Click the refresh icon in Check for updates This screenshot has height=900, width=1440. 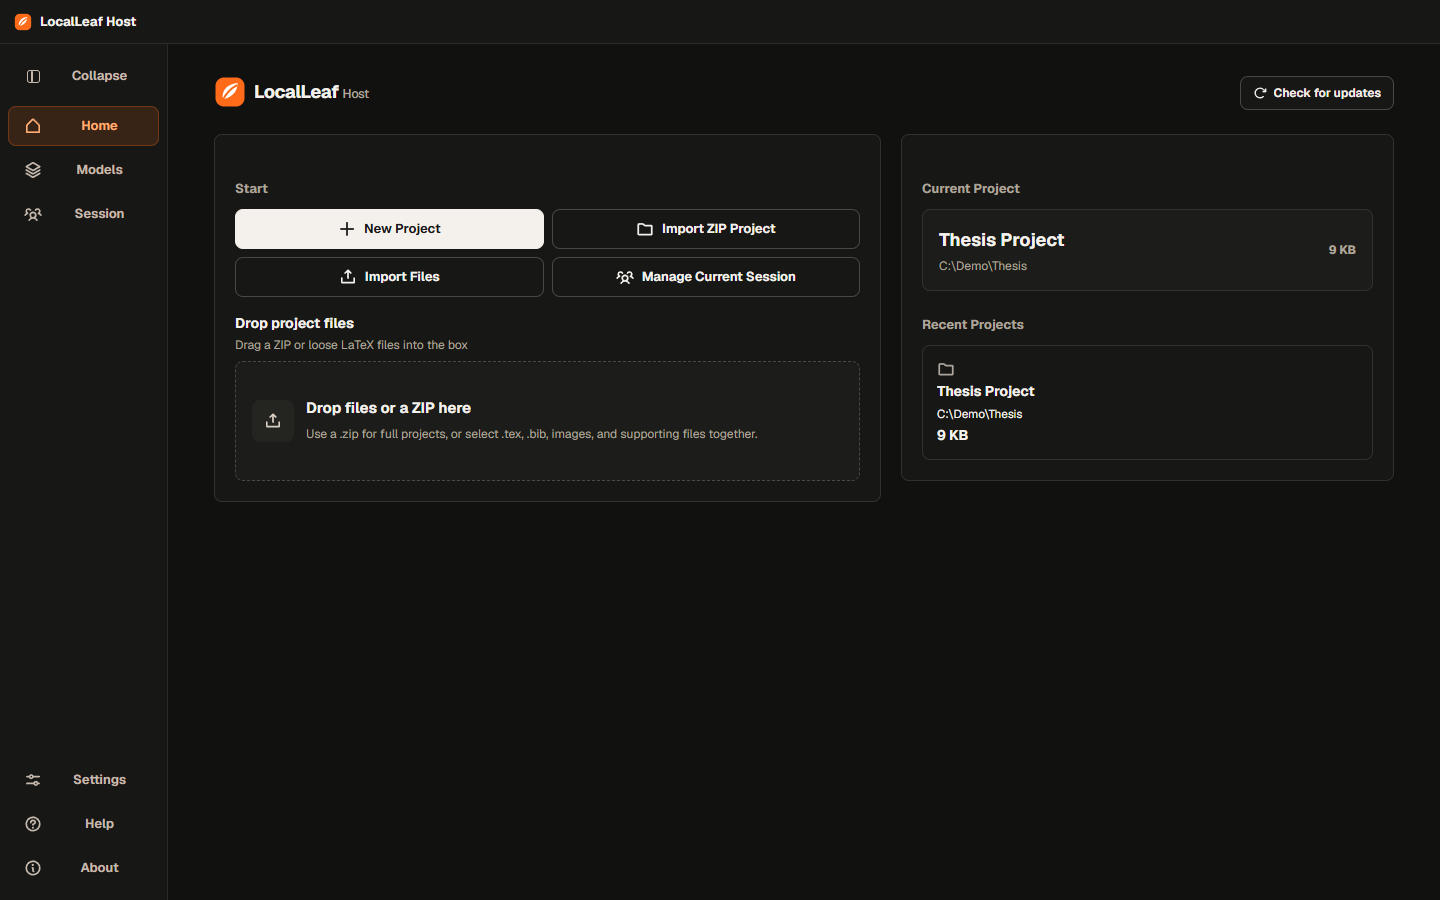[1260, 93]
